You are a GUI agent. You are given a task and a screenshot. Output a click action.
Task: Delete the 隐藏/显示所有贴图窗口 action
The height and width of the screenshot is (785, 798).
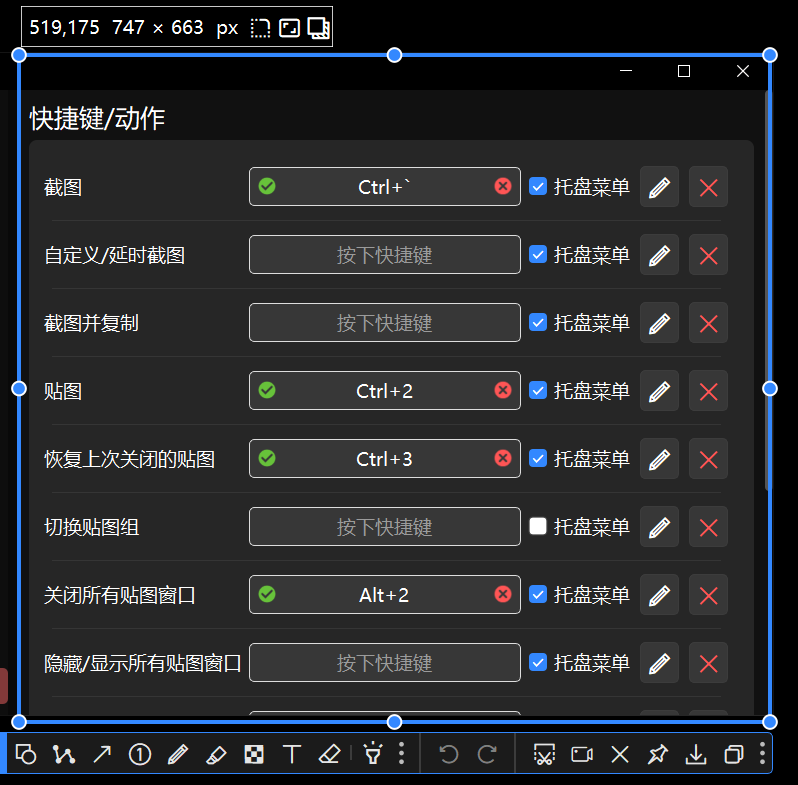tap(708, 663)
